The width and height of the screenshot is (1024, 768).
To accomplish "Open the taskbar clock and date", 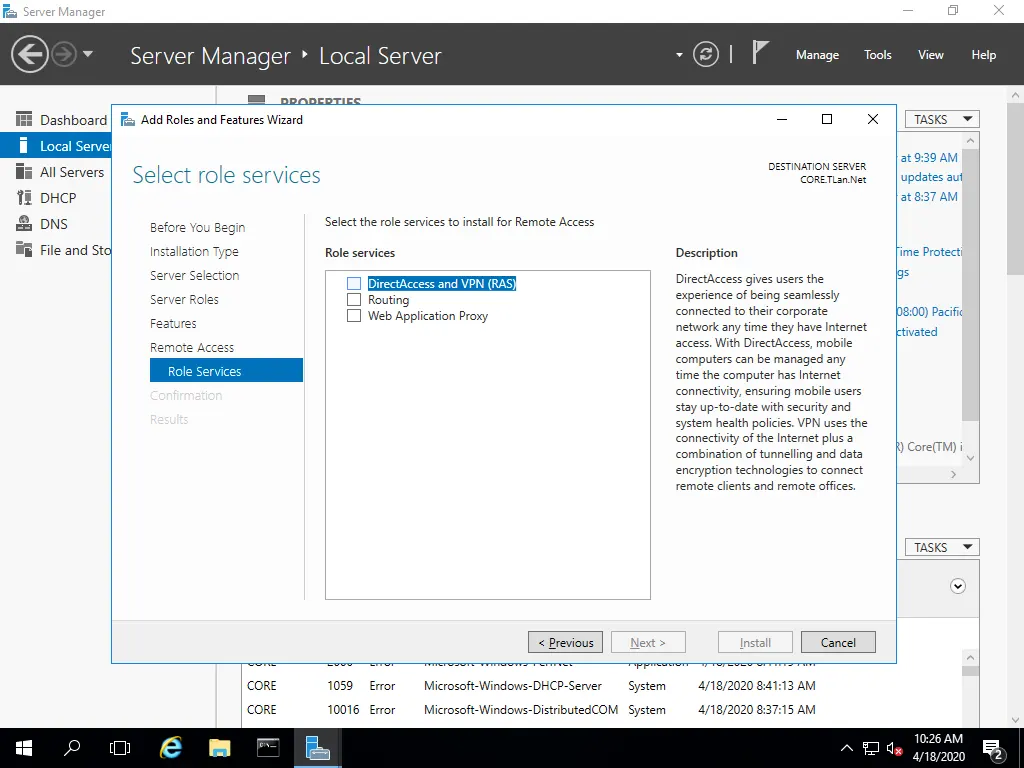I will (938, 748).
